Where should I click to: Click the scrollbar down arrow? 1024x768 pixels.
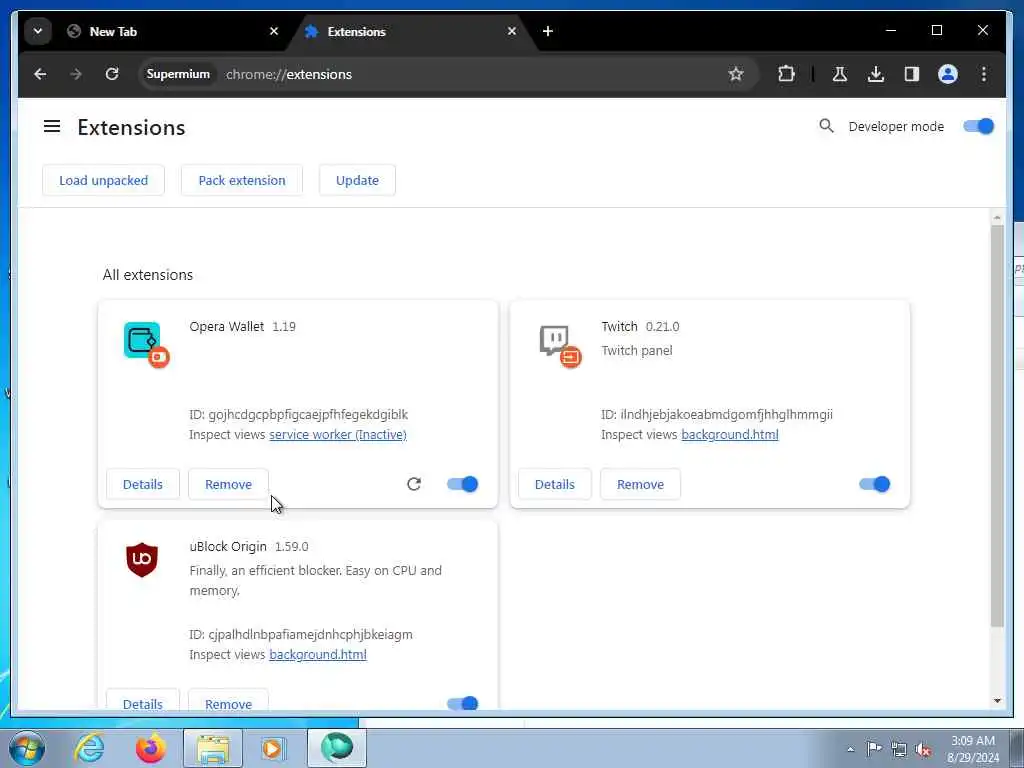click(x=997, y=701)
